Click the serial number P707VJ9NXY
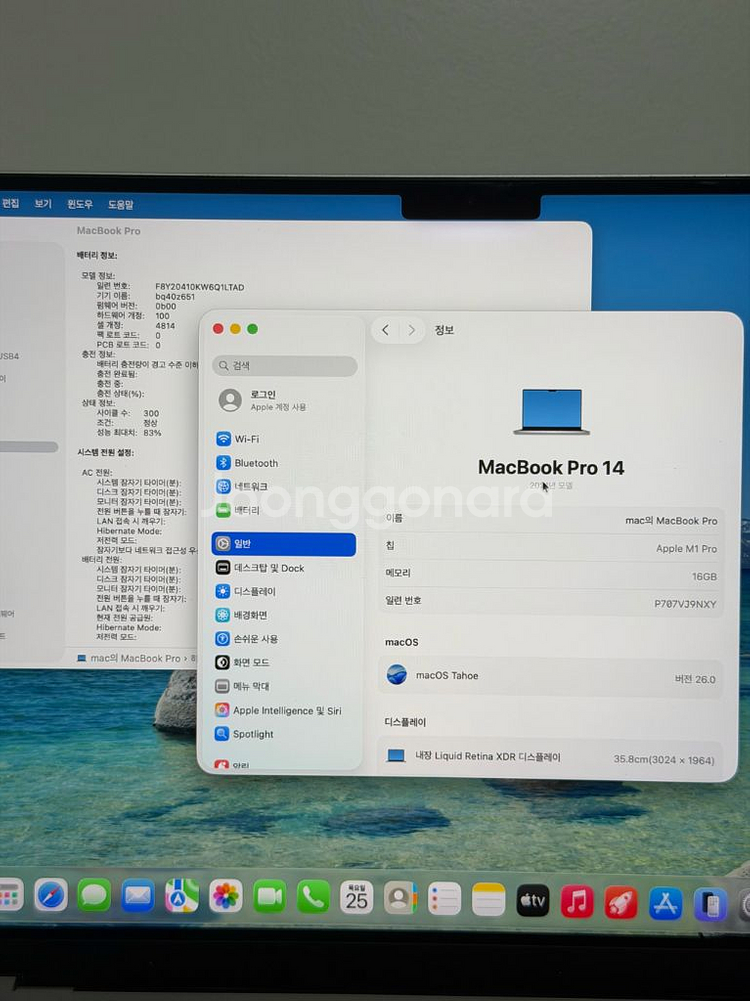750x1001 pixels. pyautogui.click(x=685, y=604)
